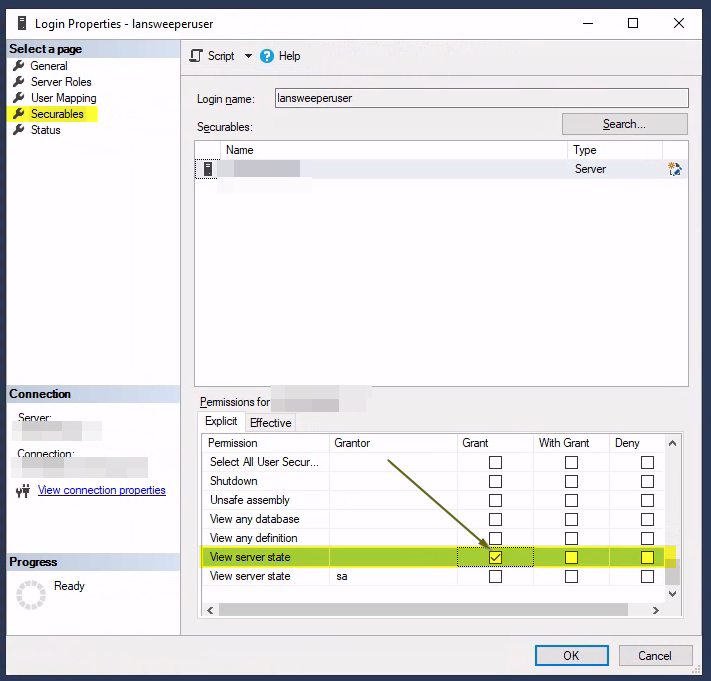
Task: Open the Script dropdown arrow
Action: (248, 56)
